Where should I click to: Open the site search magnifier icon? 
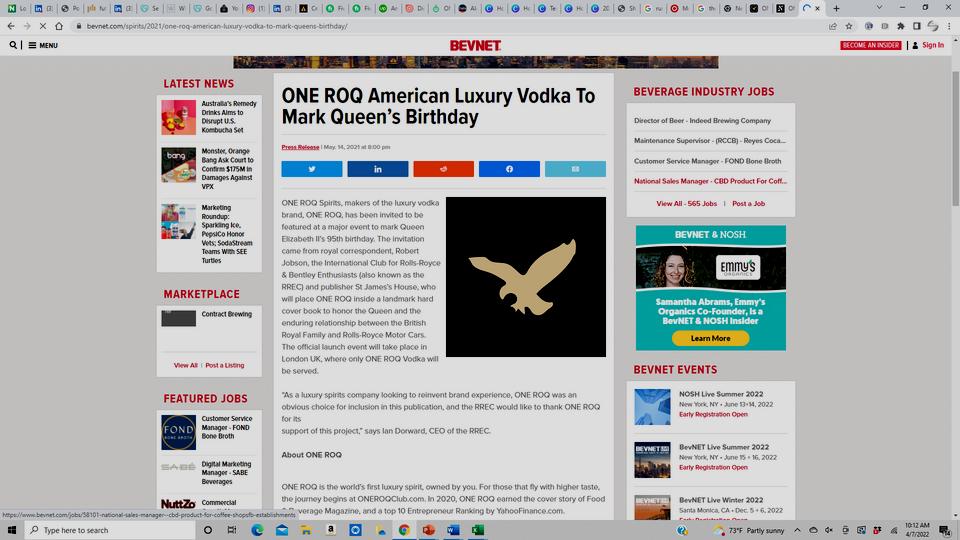(13, 45)
